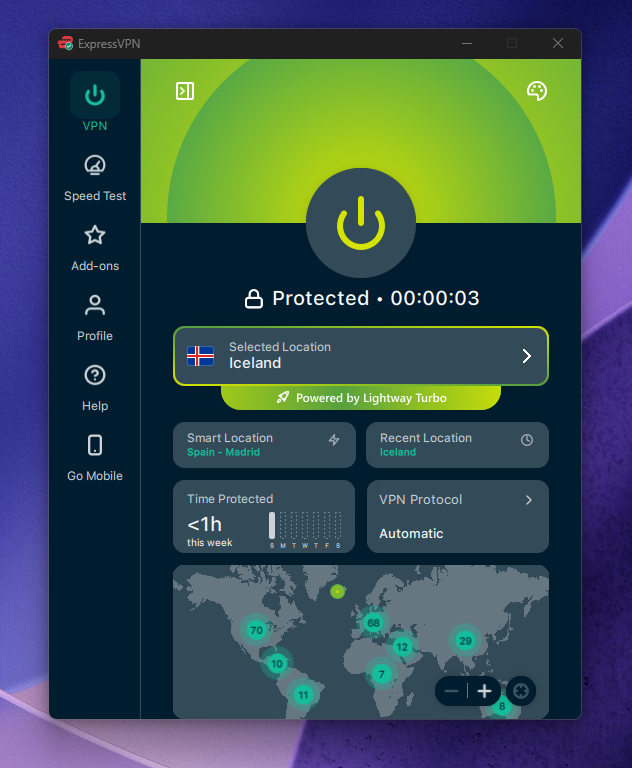This screenshot has height=768, width=632.
Task: Zoom in the map with plus
Action: [x=484, y=691]
